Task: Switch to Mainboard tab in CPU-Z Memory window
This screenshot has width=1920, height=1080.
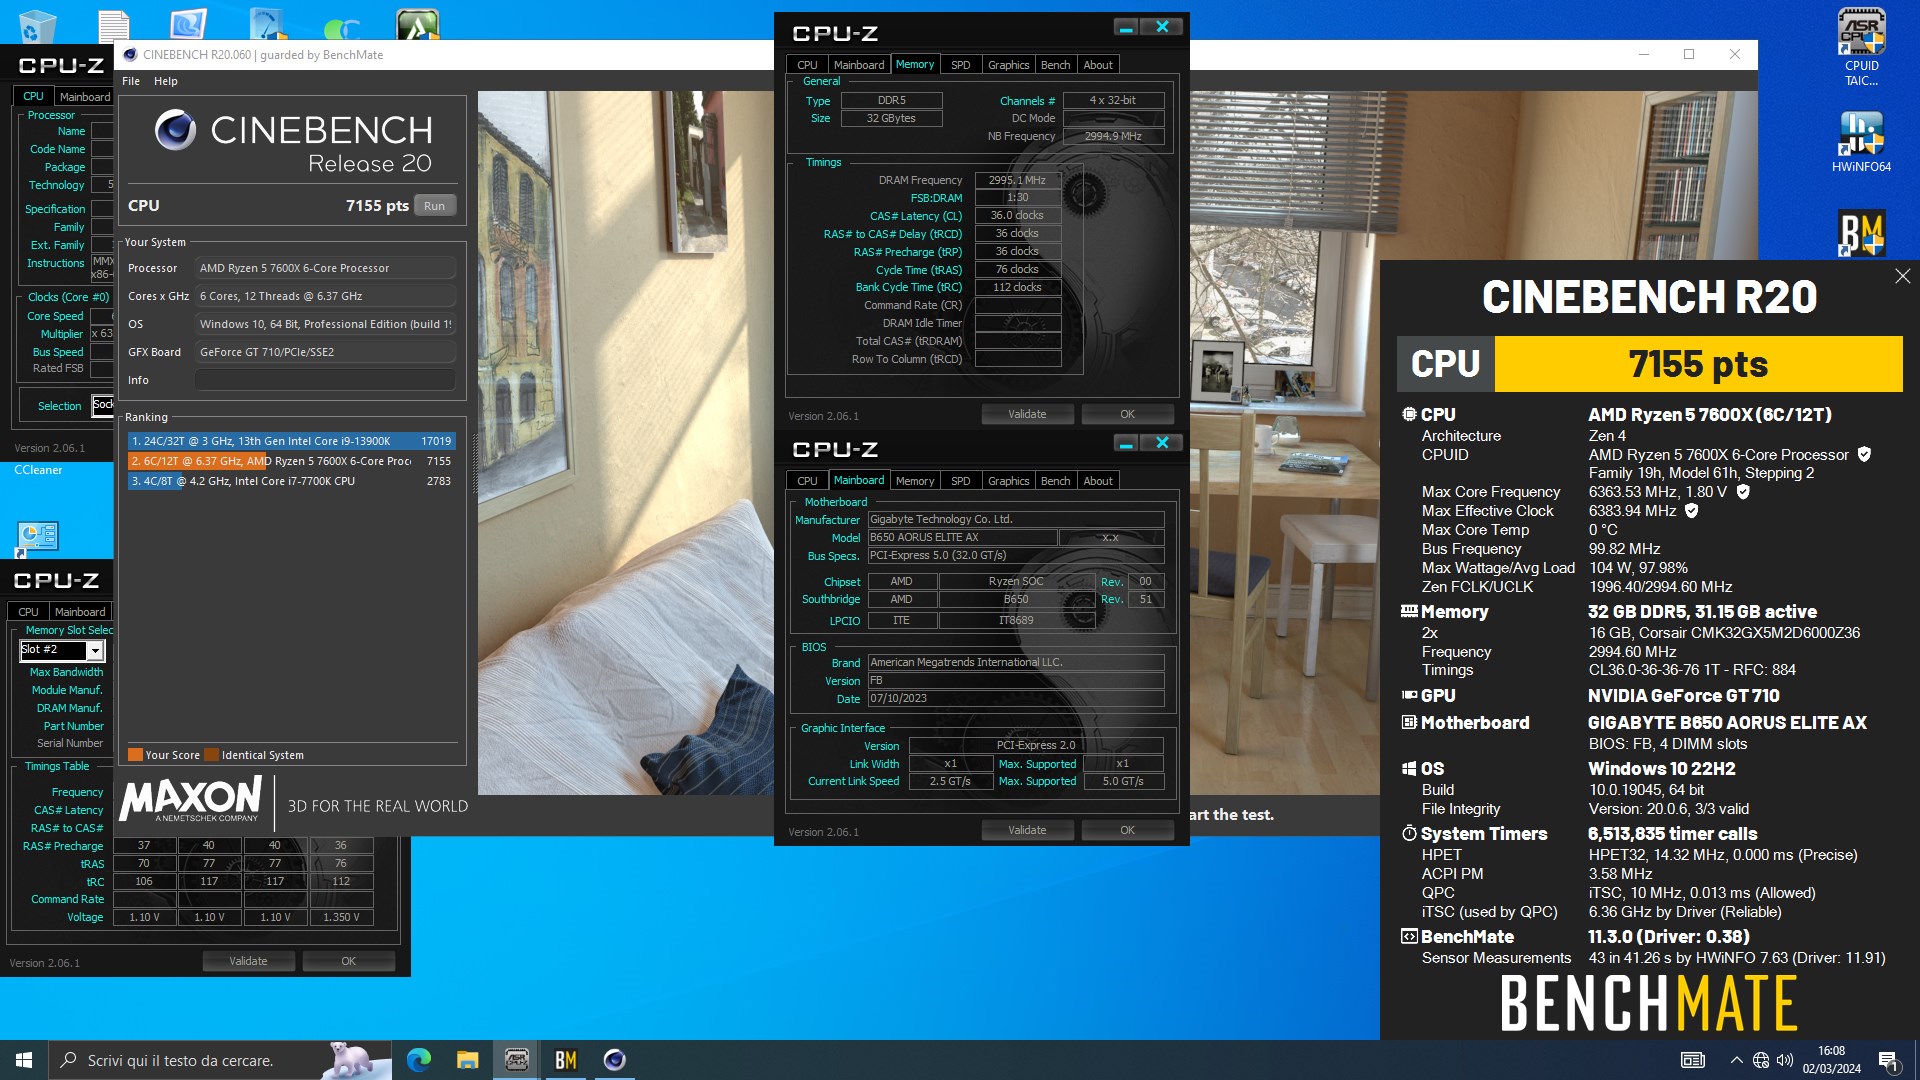Action: (859, 65)
